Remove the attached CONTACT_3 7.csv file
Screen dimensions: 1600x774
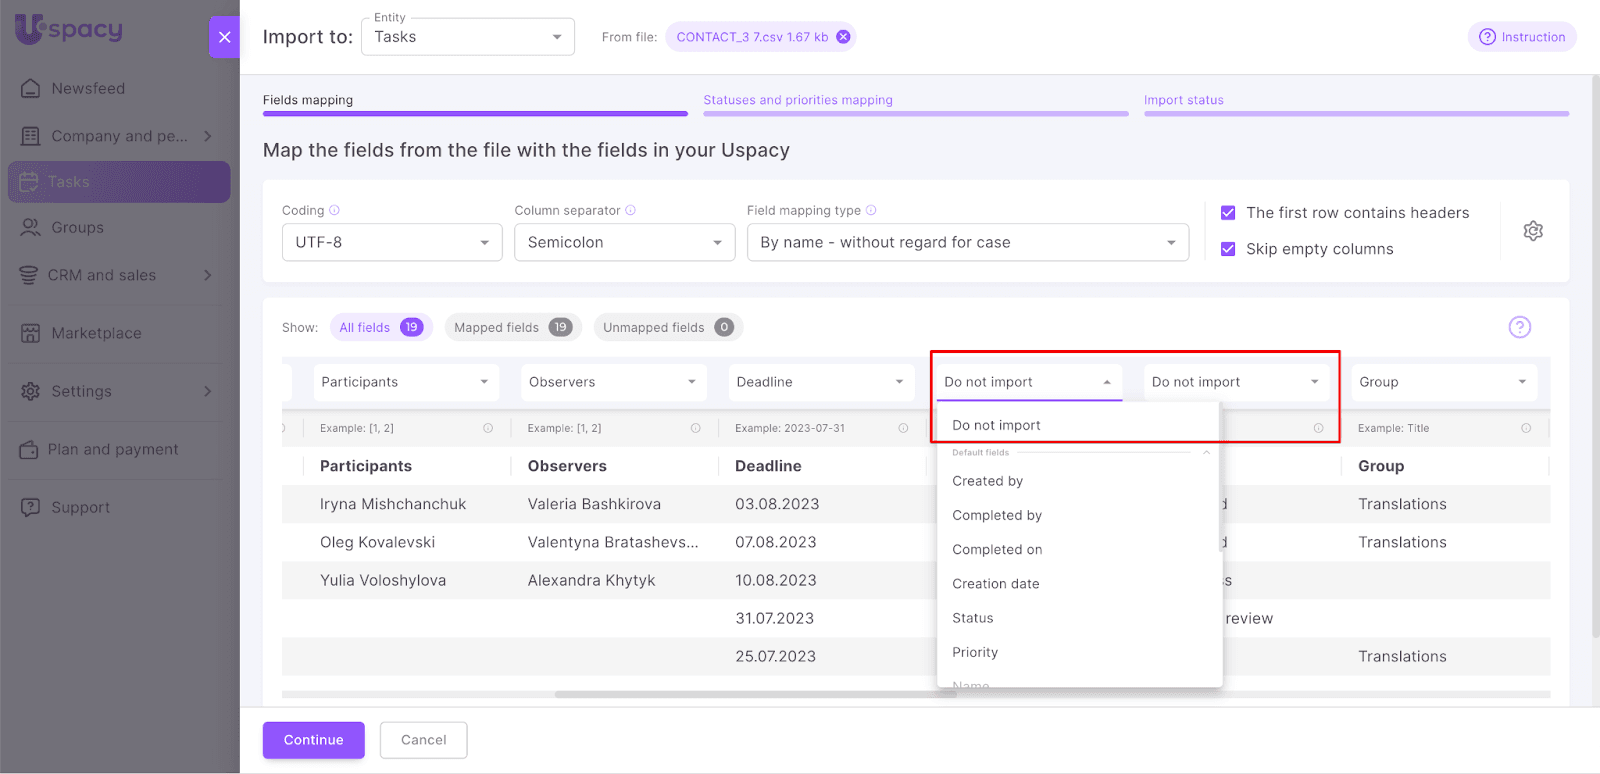click(x=843, y=37)
